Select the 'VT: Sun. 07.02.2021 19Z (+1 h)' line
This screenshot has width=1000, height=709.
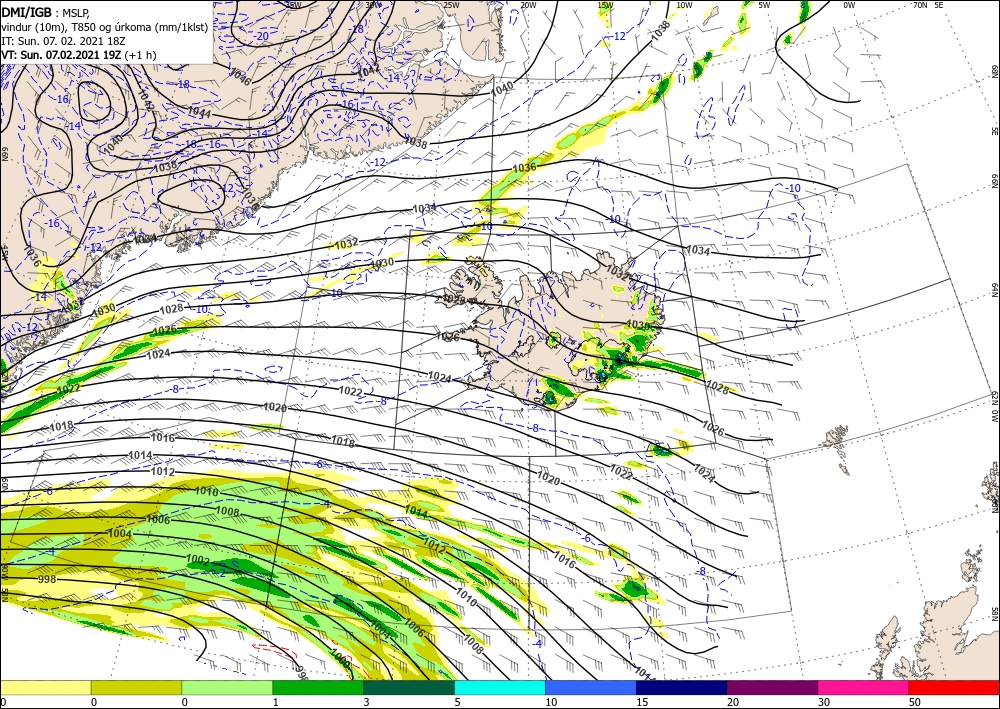pos(78,55)
